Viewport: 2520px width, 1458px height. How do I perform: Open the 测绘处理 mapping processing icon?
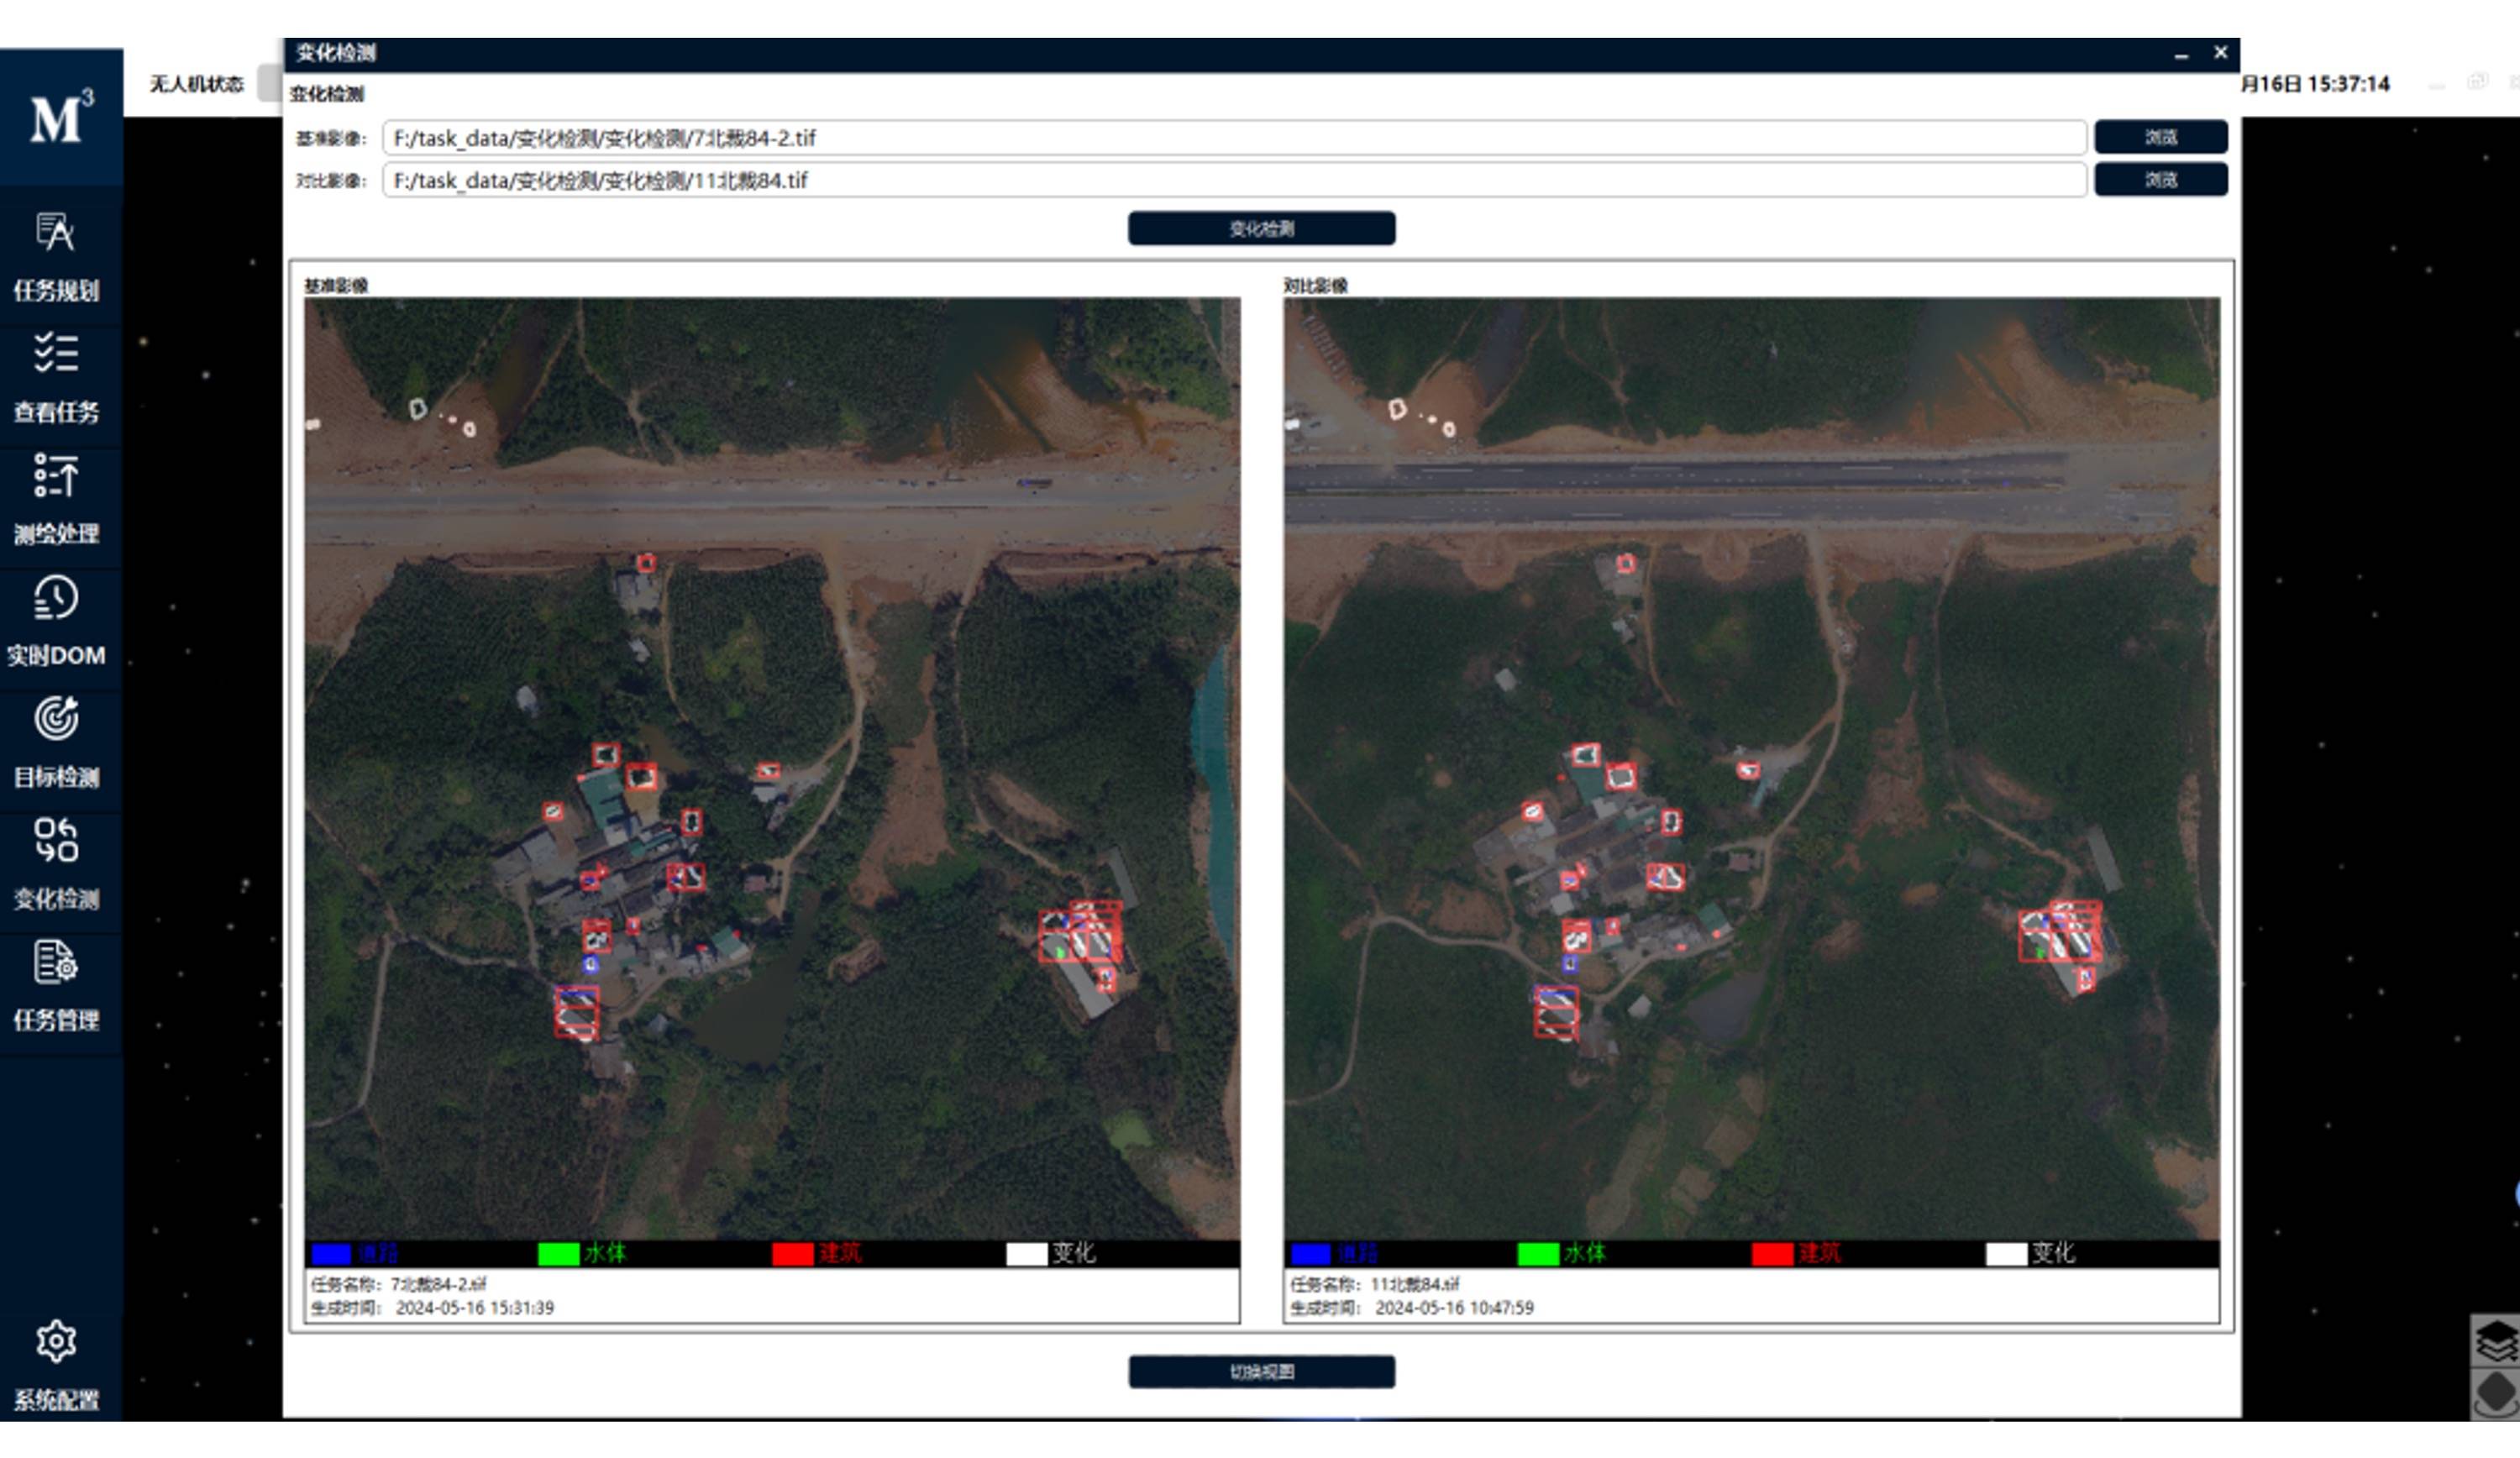[x=56, y=477]
